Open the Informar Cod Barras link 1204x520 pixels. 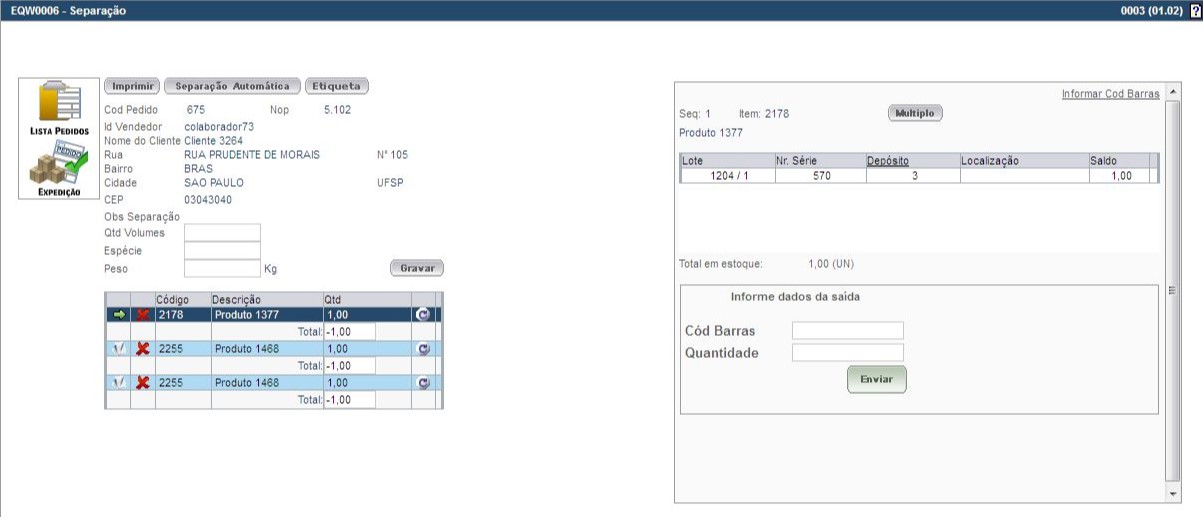pyautogui.click(x=1110, y=94)
